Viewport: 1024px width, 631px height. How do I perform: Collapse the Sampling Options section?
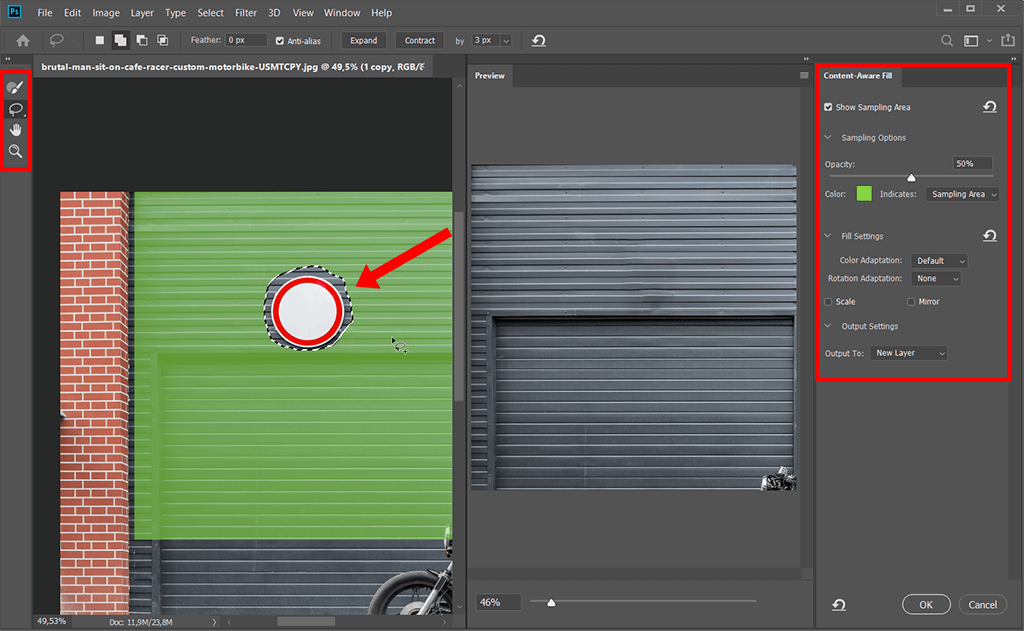point(828,138)
